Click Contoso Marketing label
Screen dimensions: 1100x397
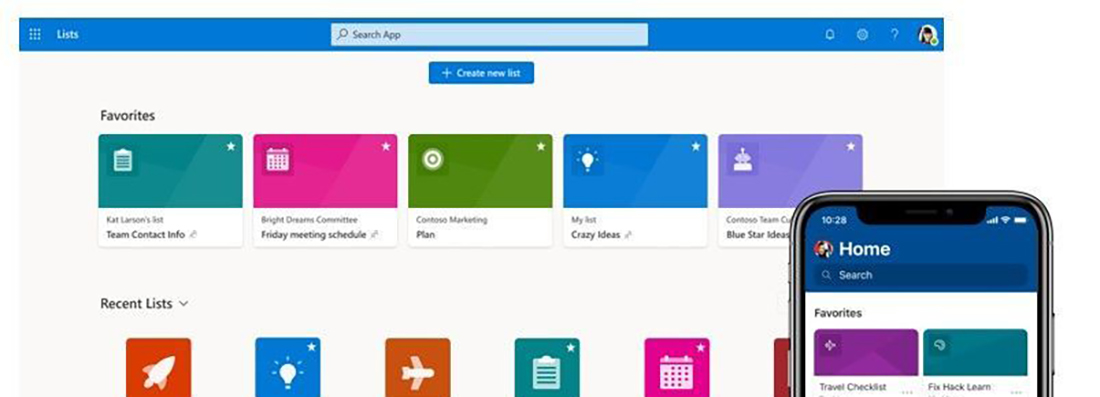coord(451,220)
